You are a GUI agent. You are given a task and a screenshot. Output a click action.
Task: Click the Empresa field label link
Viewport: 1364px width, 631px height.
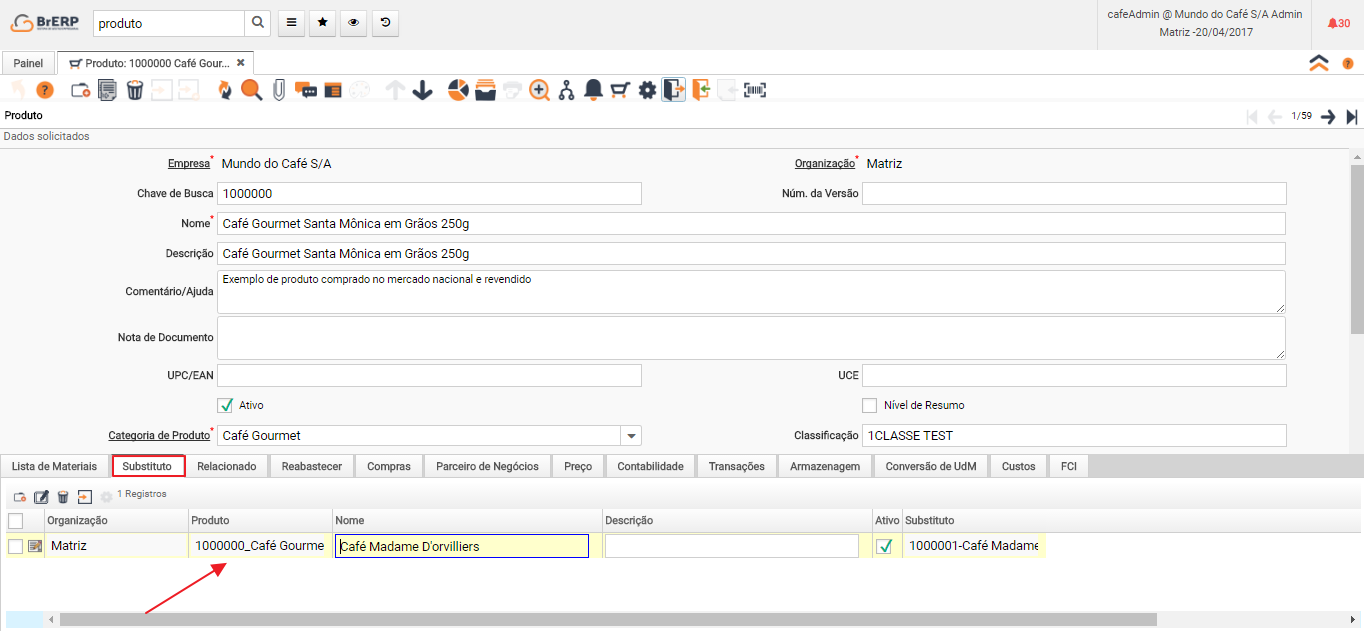188,163
